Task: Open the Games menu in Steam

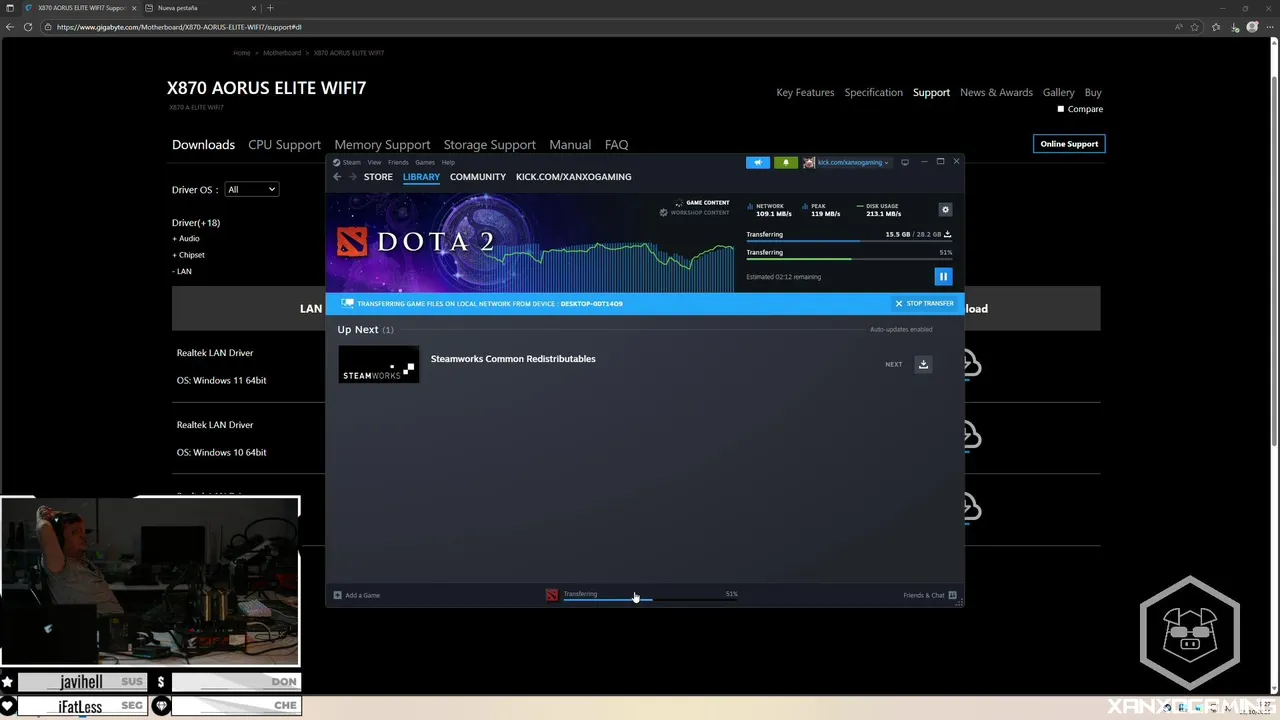Action: click(x=425, y=162)
